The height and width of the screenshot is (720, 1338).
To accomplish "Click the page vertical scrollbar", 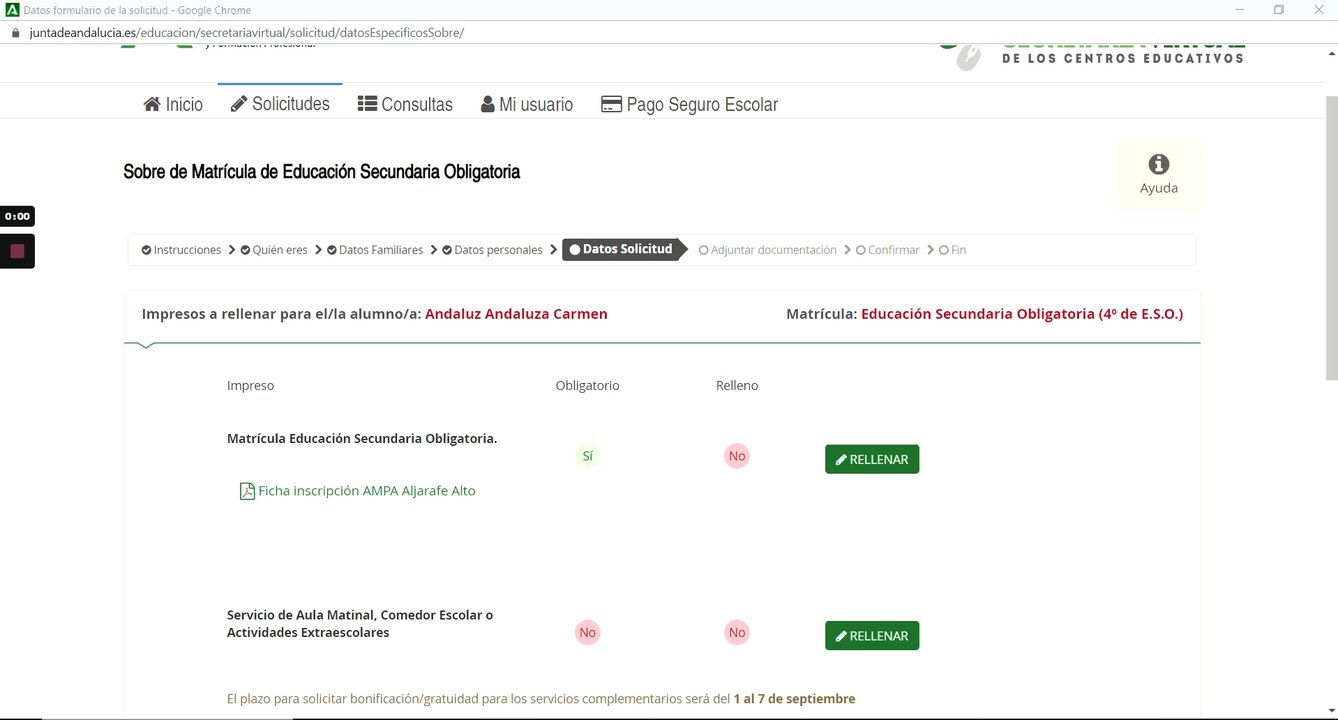I will 1330,238.
